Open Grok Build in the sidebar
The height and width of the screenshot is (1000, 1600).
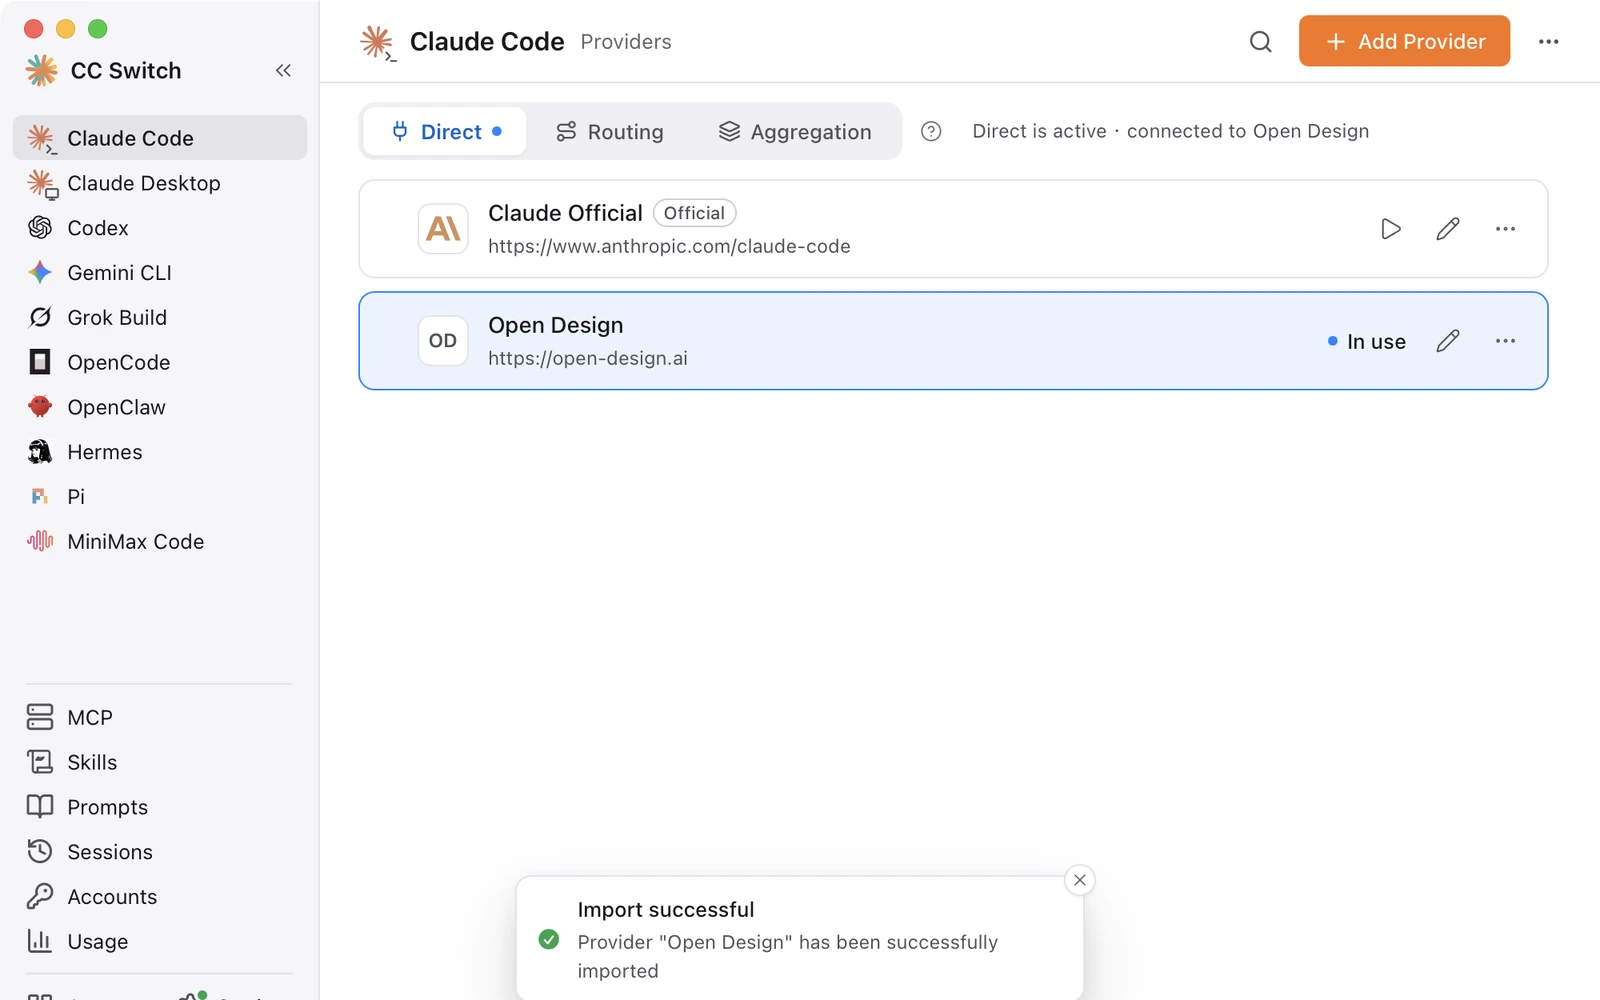click(160, 317)
